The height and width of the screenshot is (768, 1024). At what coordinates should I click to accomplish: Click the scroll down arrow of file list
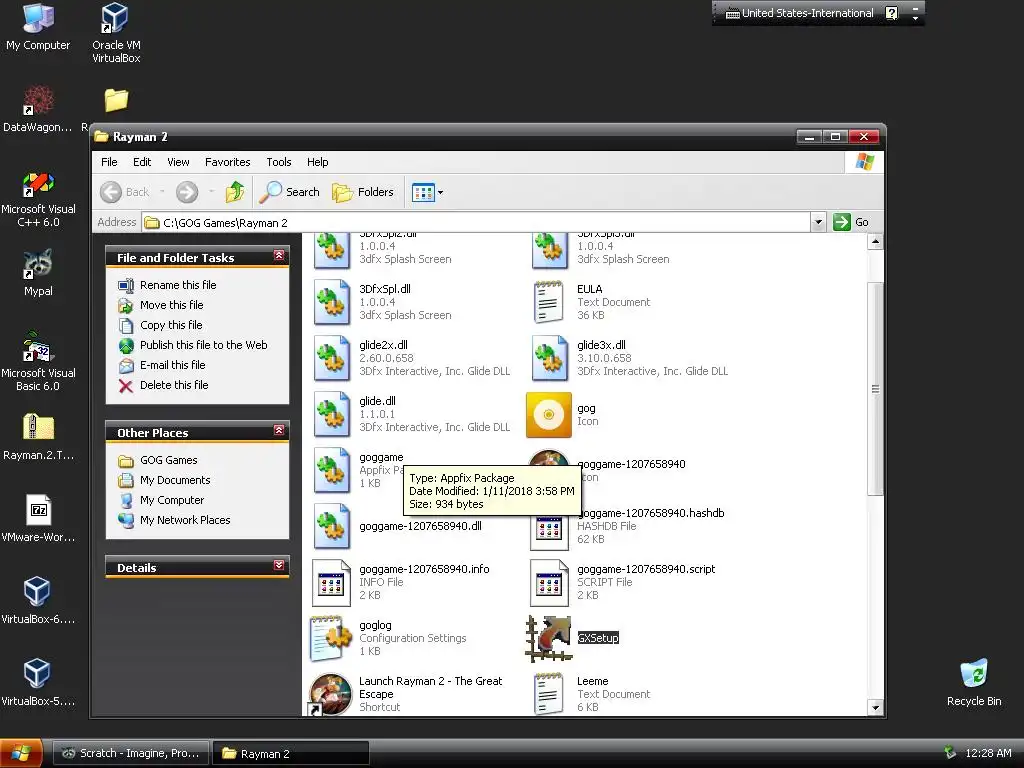tap(875, 707)
